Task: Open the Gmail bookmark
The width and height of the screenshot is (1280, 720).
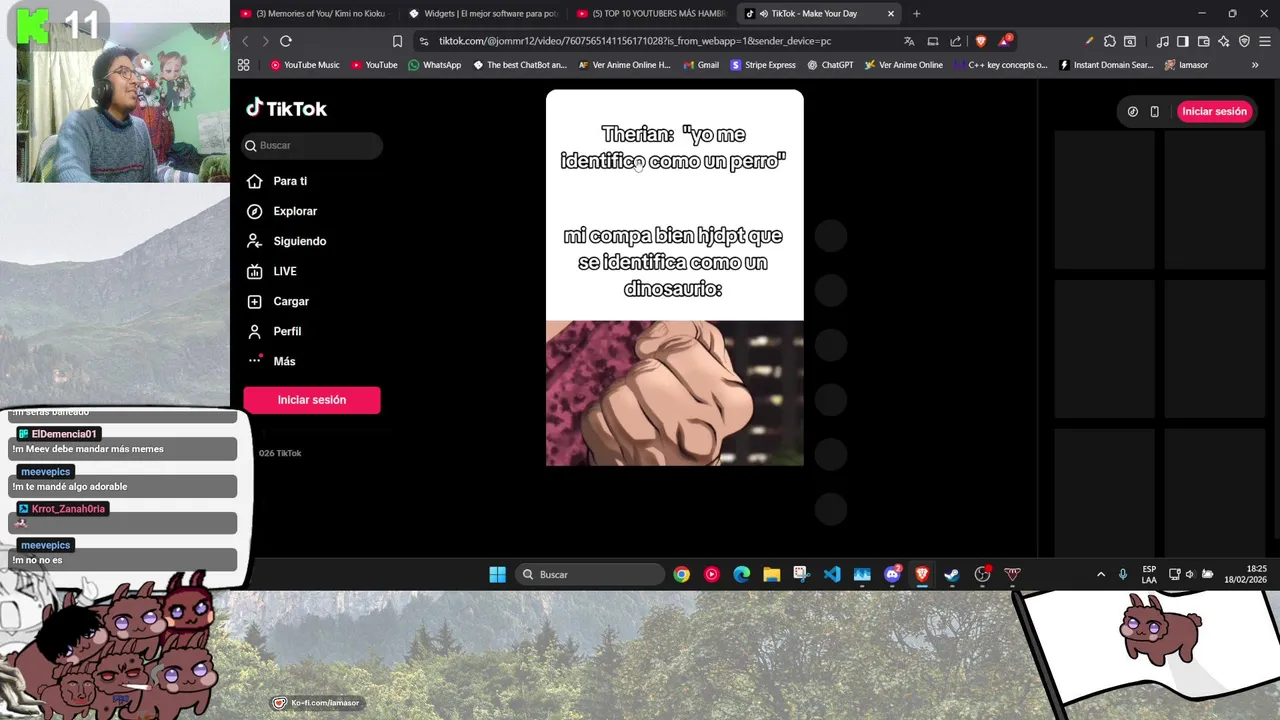Action: click(701, 65)
